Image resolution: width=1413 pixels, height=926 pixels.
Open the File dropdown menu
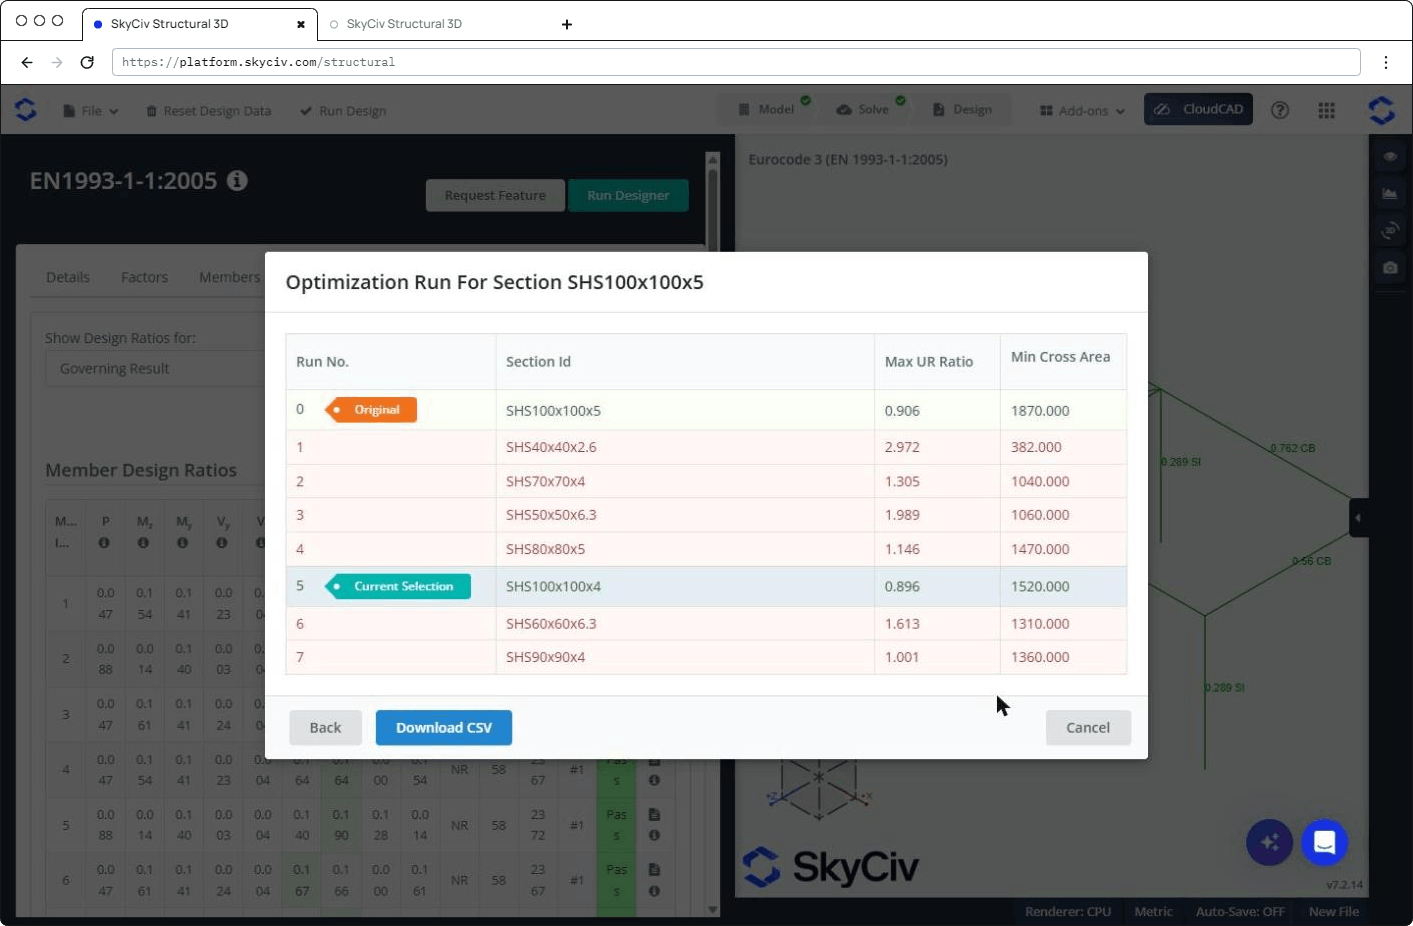point(91,111)
